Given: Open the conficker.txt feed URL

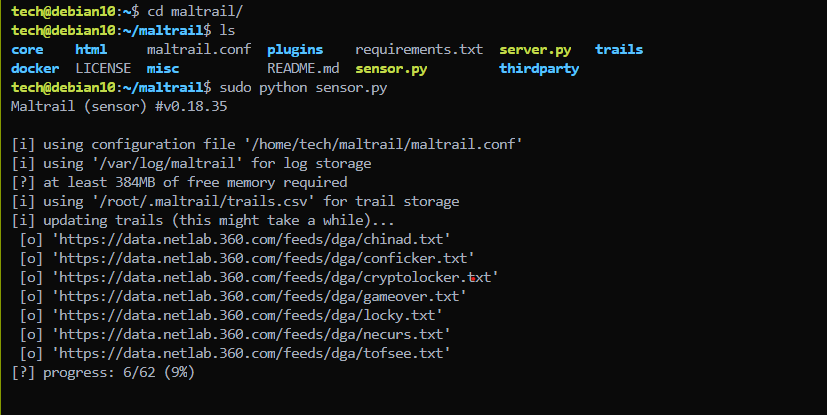Looking at the screenshot, I should click(263, 258).
